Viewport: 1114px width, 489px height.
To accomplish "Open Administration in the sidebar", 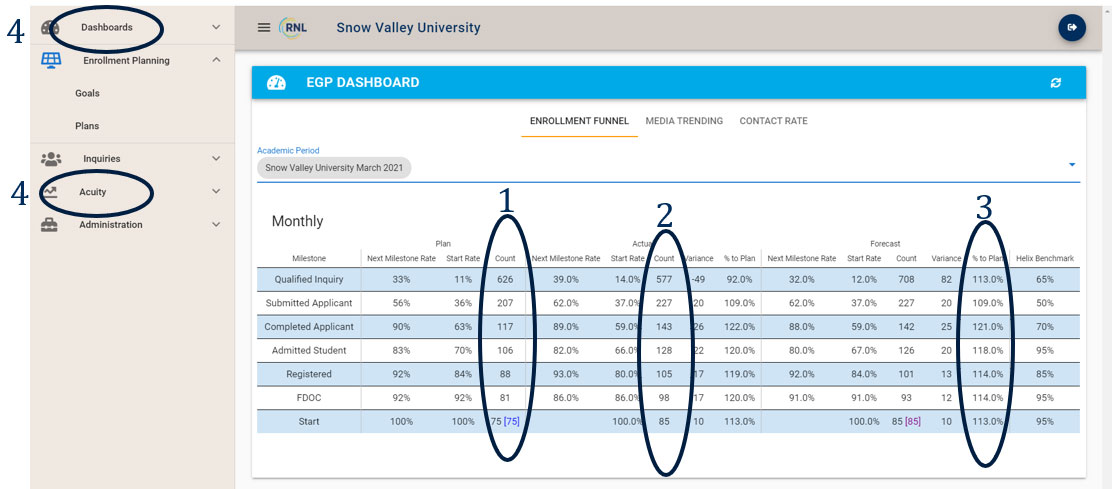I will pos(111,225).
